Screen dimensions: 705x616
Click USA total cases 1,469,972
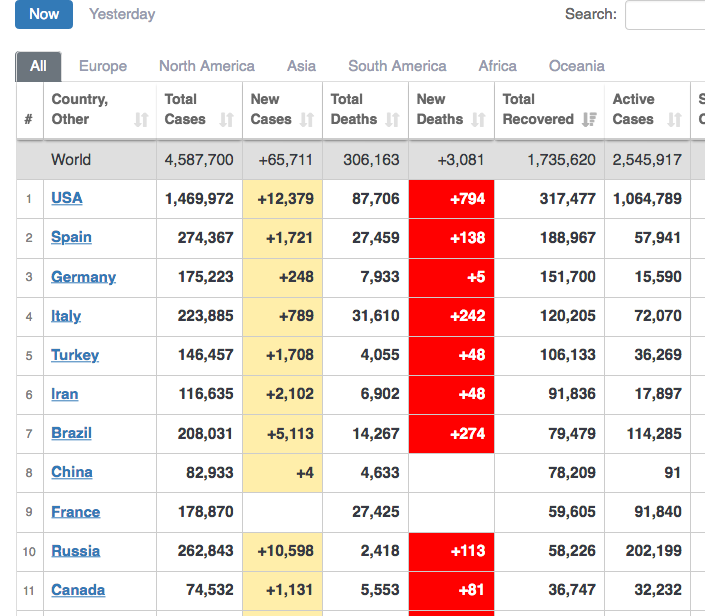199,199
